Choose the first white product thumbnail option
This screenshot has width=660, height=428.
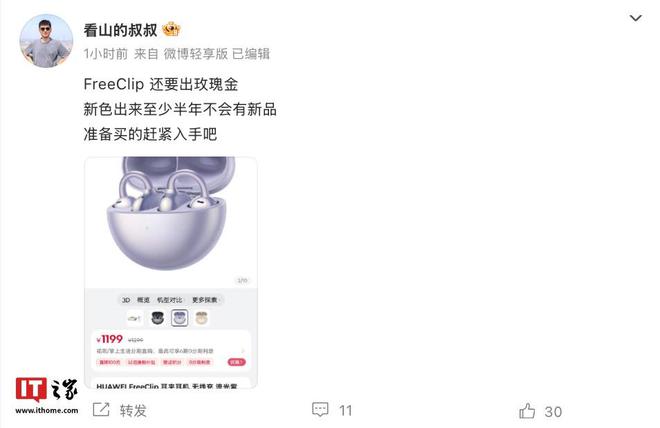pyautogui.click(x=135, y=318)
